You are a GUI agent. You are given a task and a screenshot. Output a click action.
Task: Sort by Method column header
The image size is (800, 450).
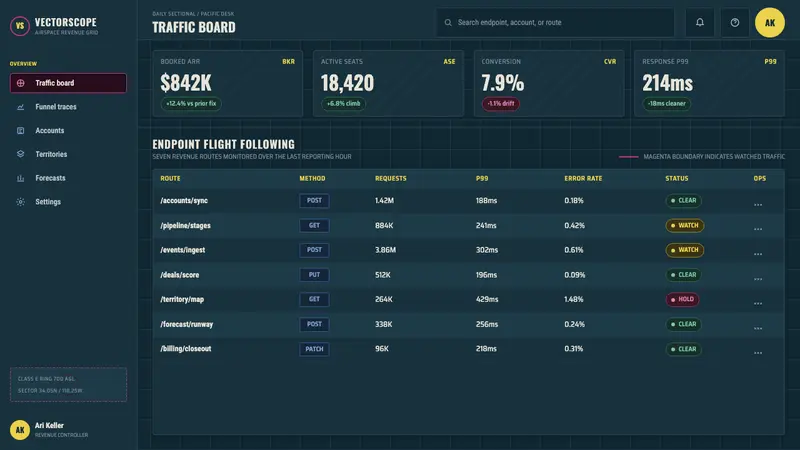312,179
